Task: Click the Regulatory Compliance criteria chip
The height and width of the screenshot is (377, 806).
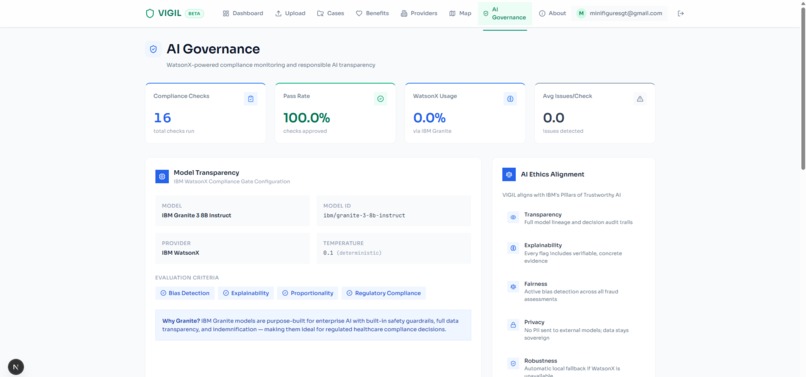Action: coord(383,293)
